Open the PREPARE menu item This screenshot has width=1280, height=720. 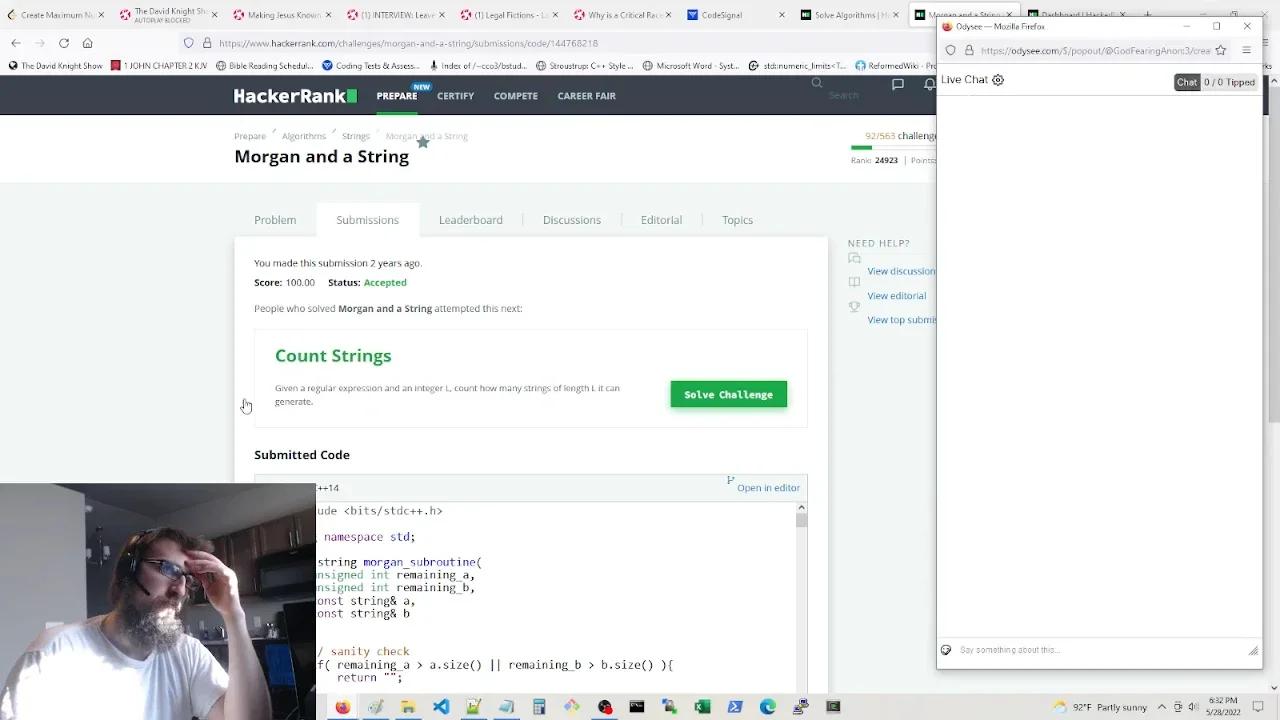397,96
